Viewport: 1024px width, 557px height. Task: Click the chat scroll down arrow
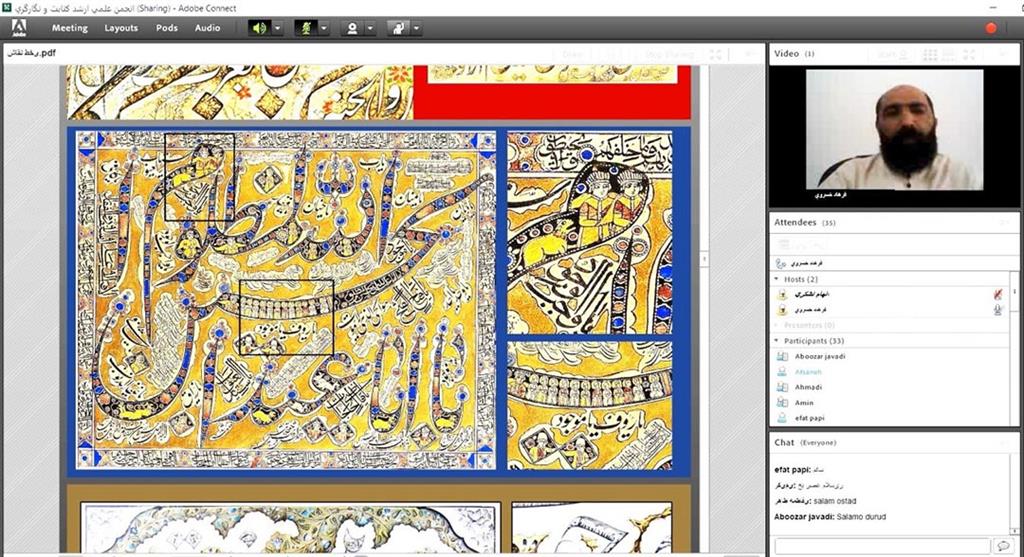1014,531
